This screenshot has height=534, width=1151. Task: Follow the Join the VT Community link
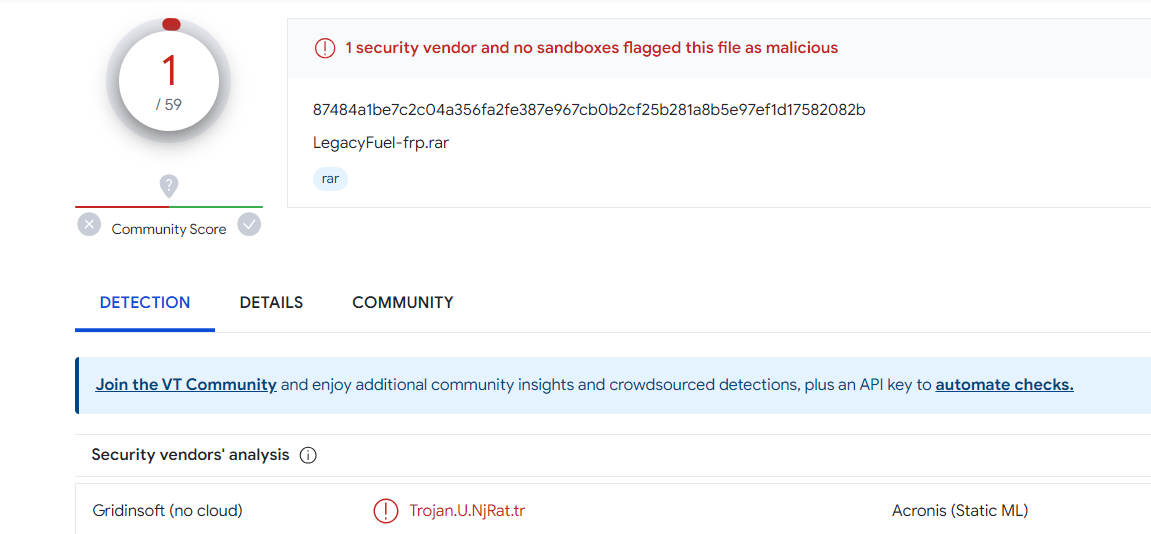click(186, 385)
